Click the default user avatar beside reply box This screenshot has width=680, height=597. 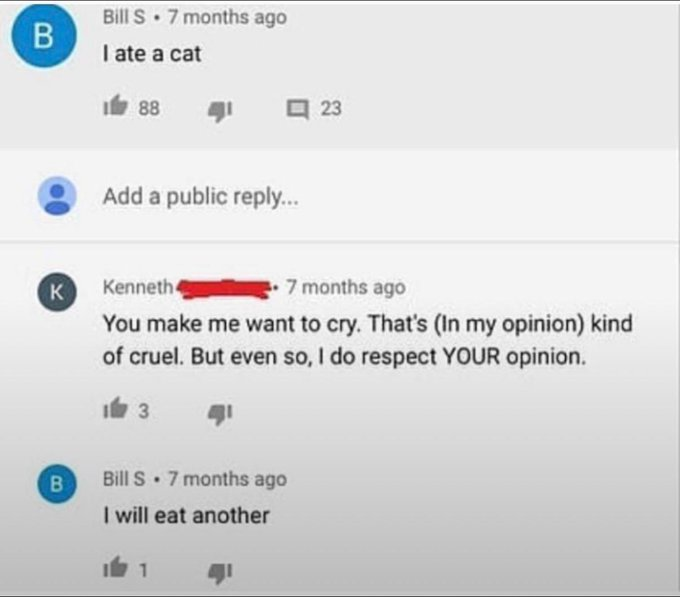click(x=56, y=196)
